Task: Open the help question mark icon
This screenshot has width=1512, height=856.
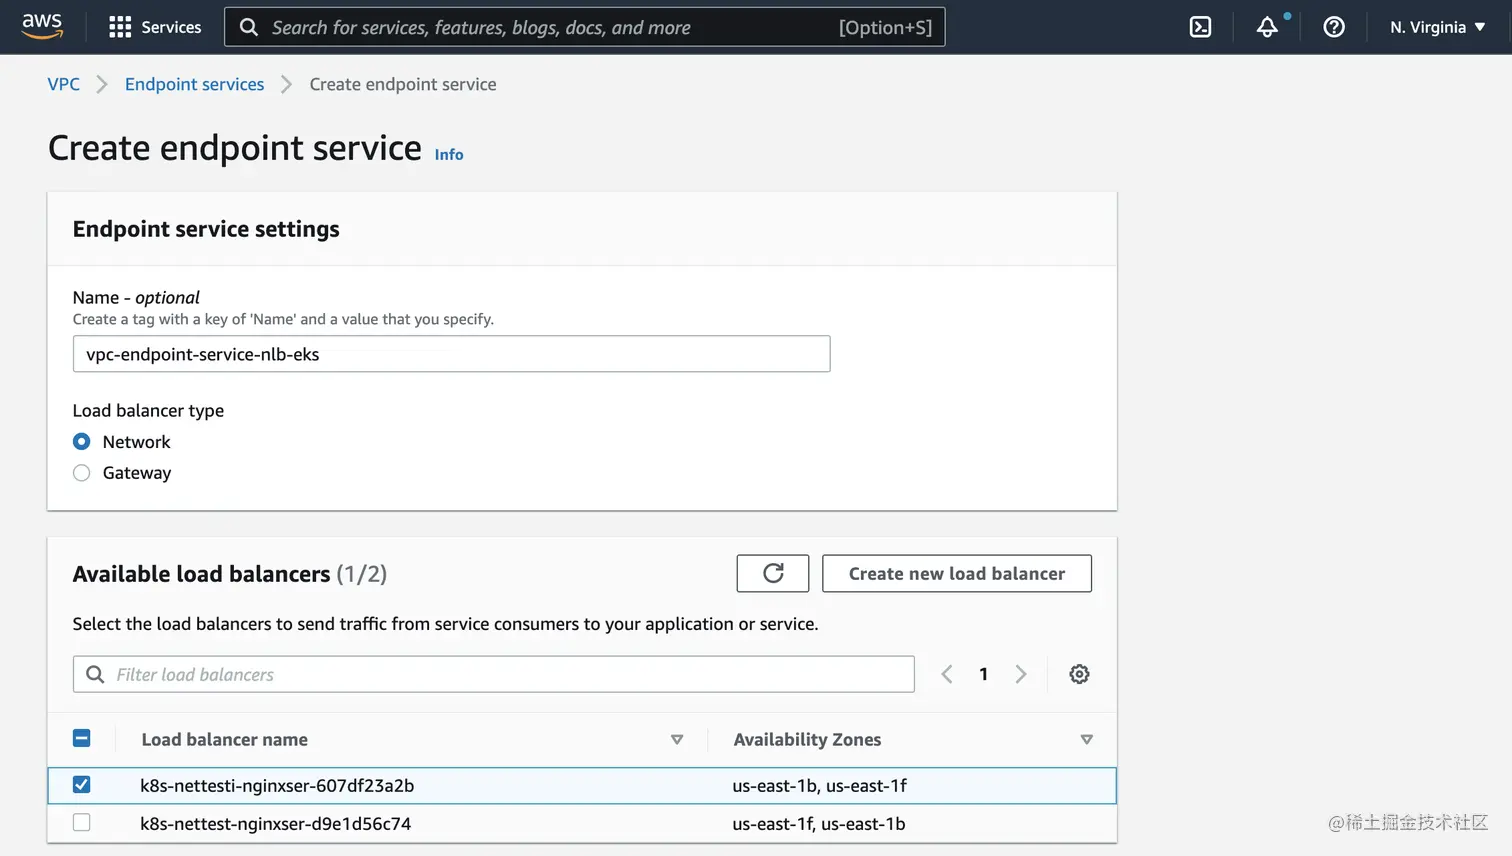Action: (1333, 27)
